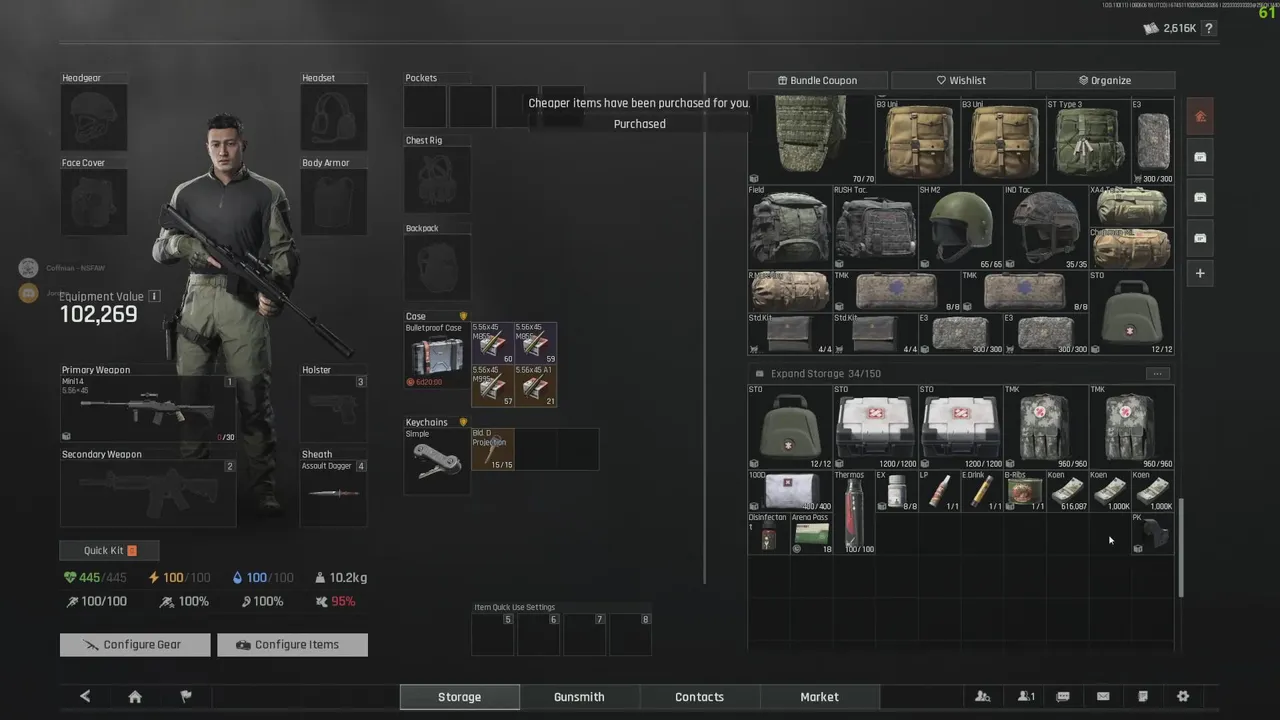Open the notes document icon
The height and width of the screenshot is (720, 1280).
(x=1143, y=697)
